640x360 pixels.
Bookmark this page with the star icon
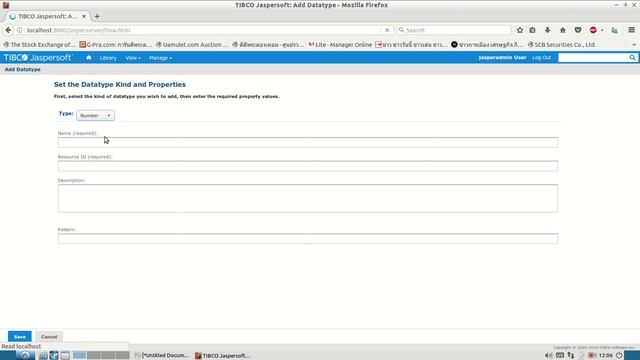point(520,30)
